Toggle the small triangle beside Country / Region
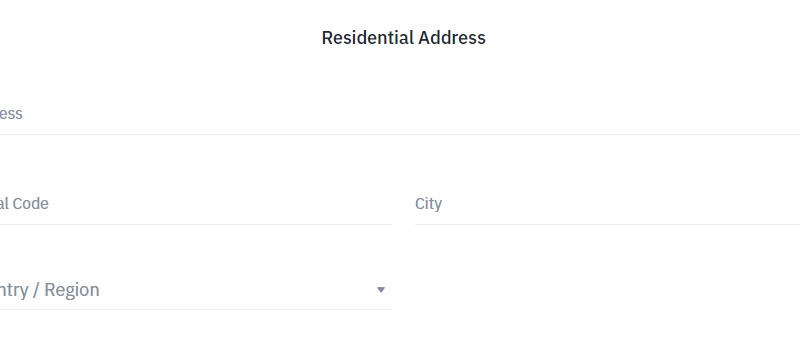Viewport: 800px width, 361px height. [381, 290]
